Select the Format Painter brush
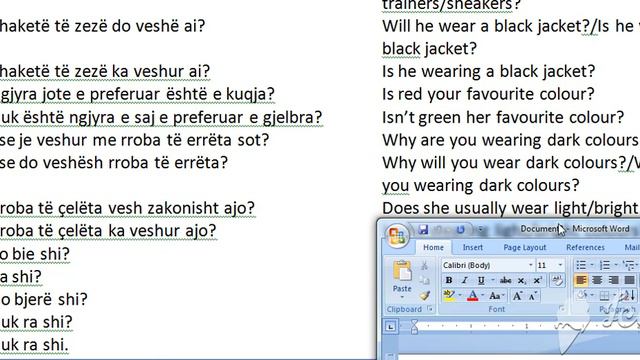The height and width of the screenshot is (360, 640). (x=424, y=295)
